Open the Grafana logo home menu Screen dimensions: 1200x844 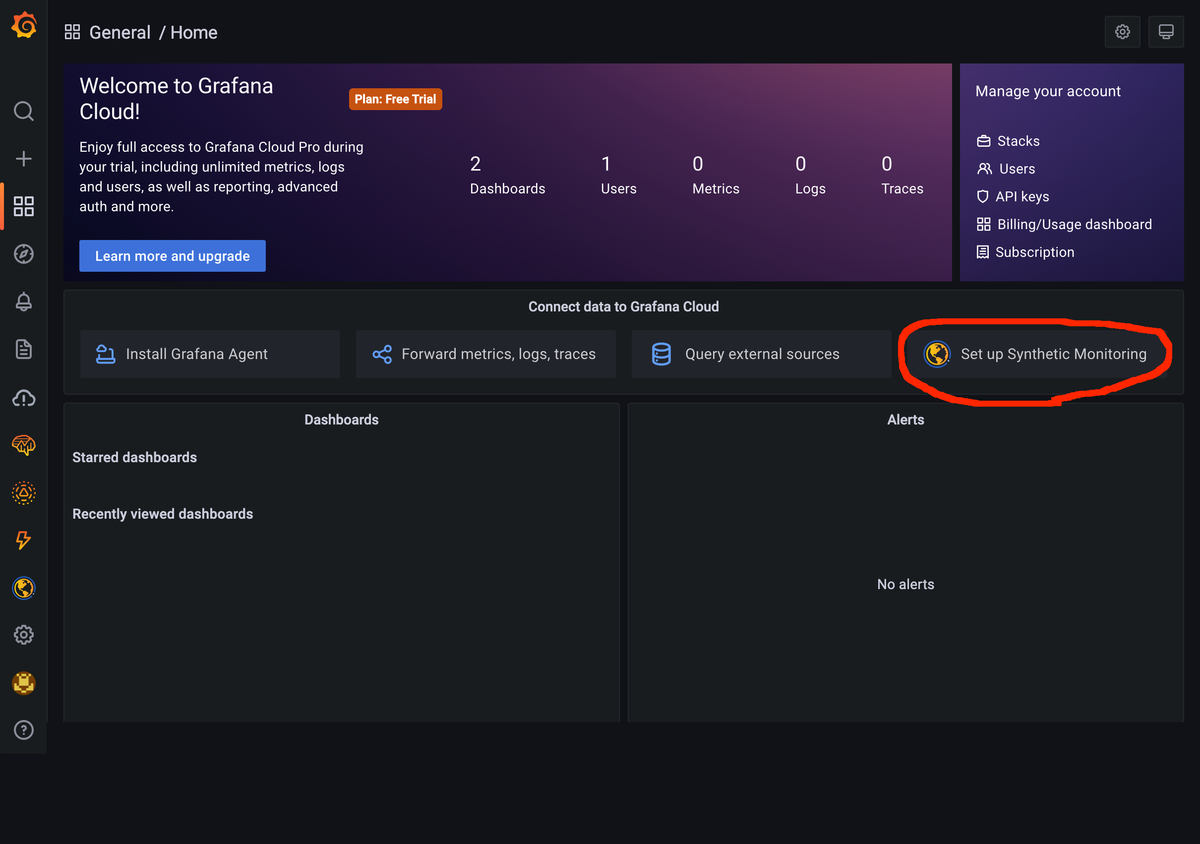24,26
